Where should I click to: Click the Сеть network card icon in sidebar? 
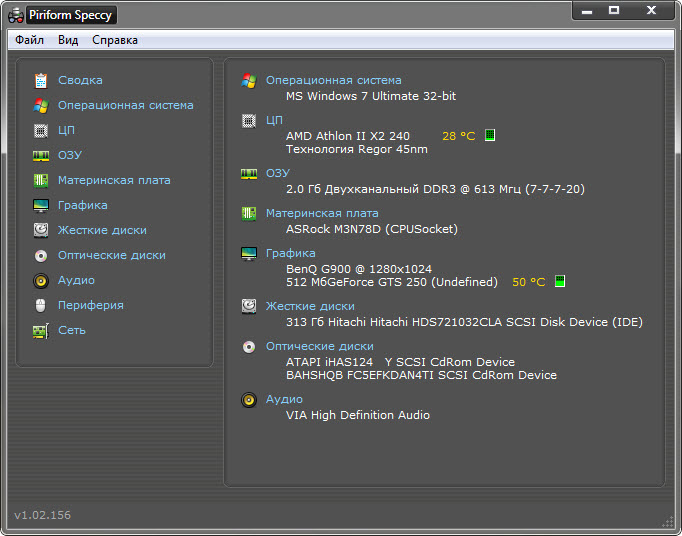[x=41, y=330]
